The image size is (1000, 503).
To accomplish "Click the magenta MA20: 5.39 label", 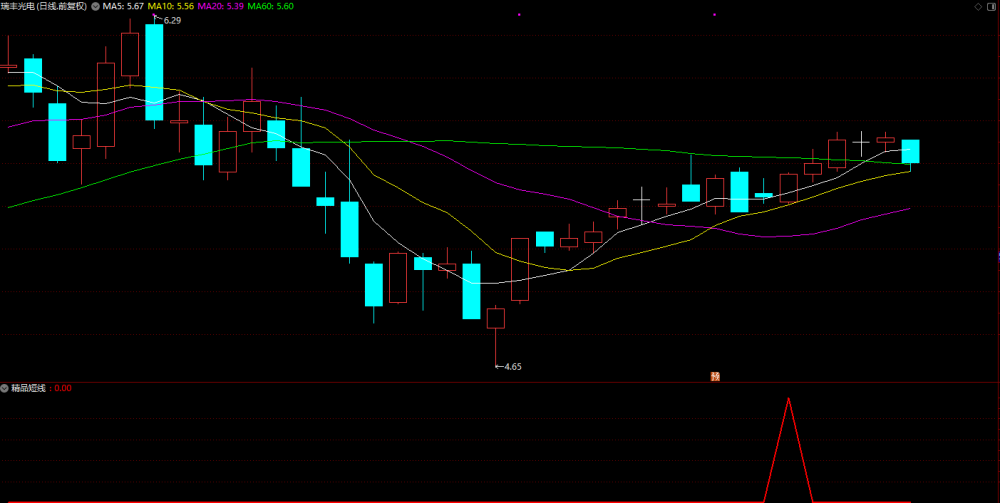I will point(220,6).
